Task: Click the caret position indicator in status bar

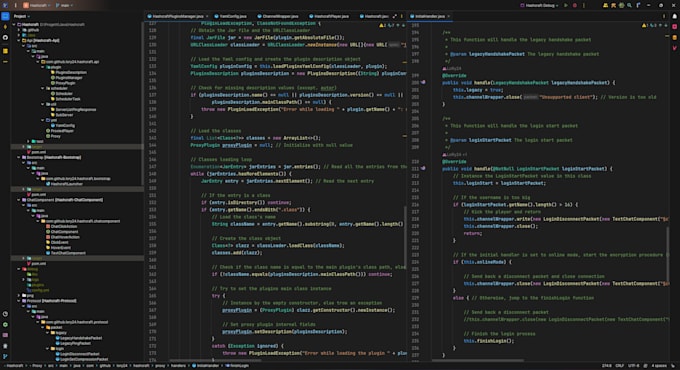Action: 606,366
